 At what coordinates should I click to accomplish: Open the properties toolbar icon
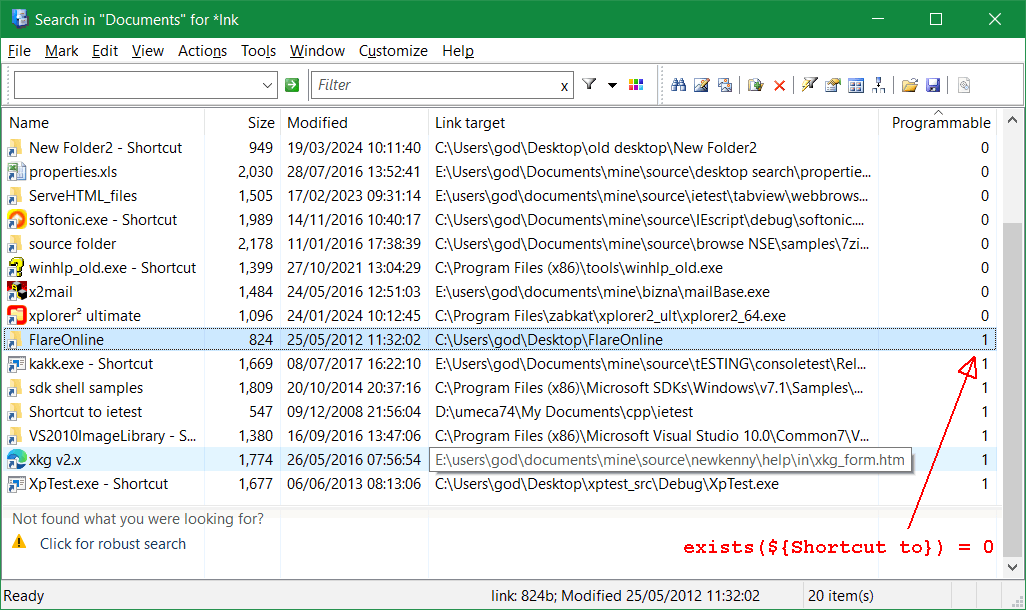coord(832,85)
